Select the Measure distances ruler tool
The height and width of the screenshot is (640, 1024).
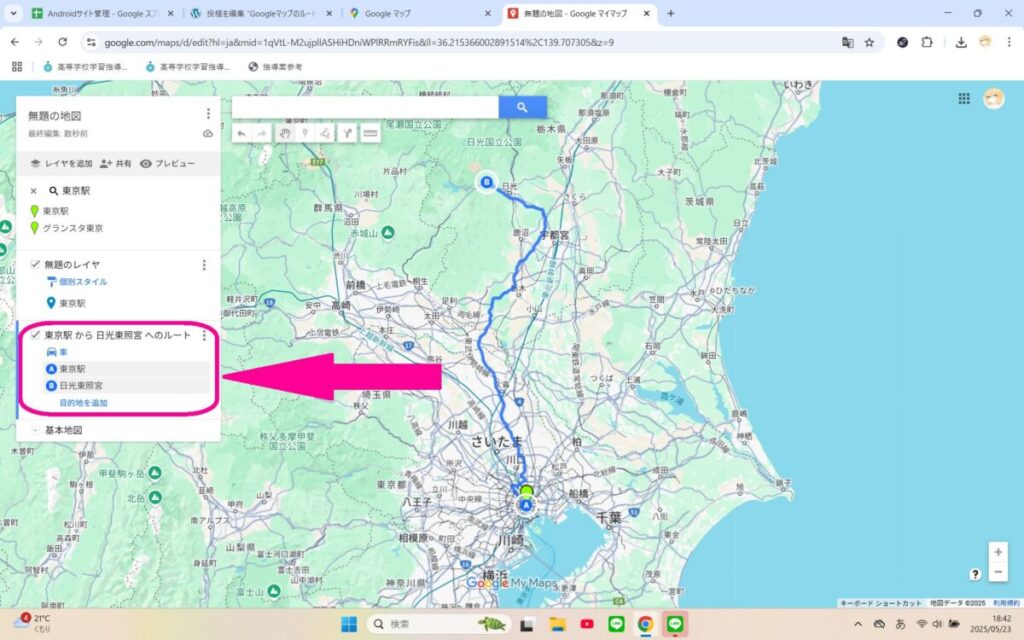(370, 133)
